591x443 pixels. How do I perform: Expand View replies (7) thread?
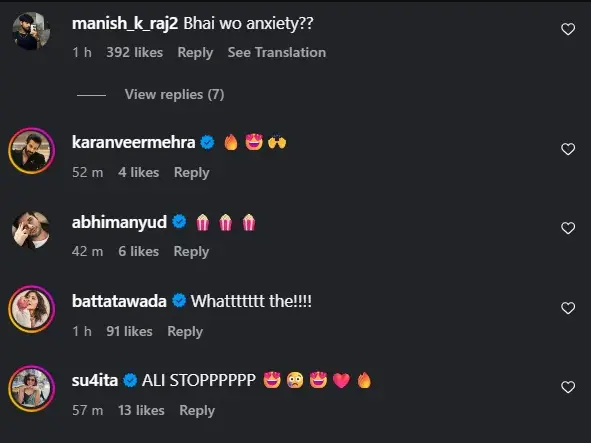click(174, 94)
